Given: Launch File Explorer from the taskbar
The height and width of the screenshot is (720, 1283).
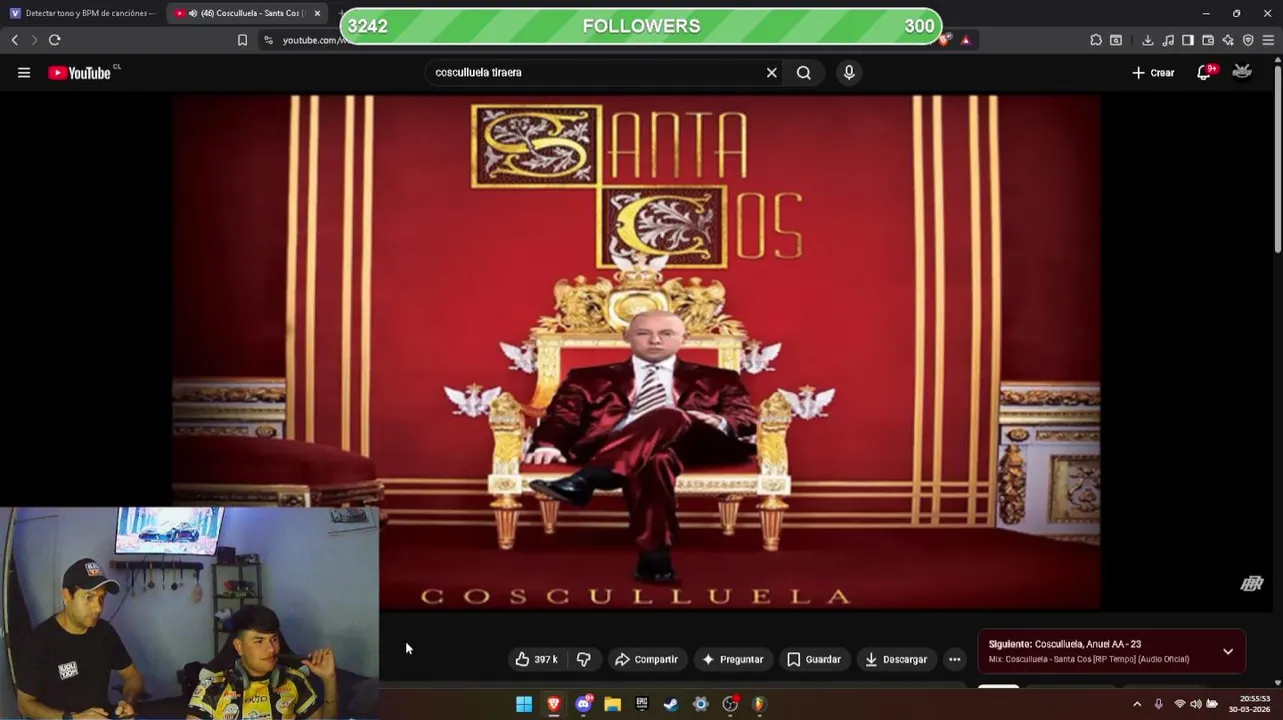Looking at the screenshot, I should click(612, 704).
